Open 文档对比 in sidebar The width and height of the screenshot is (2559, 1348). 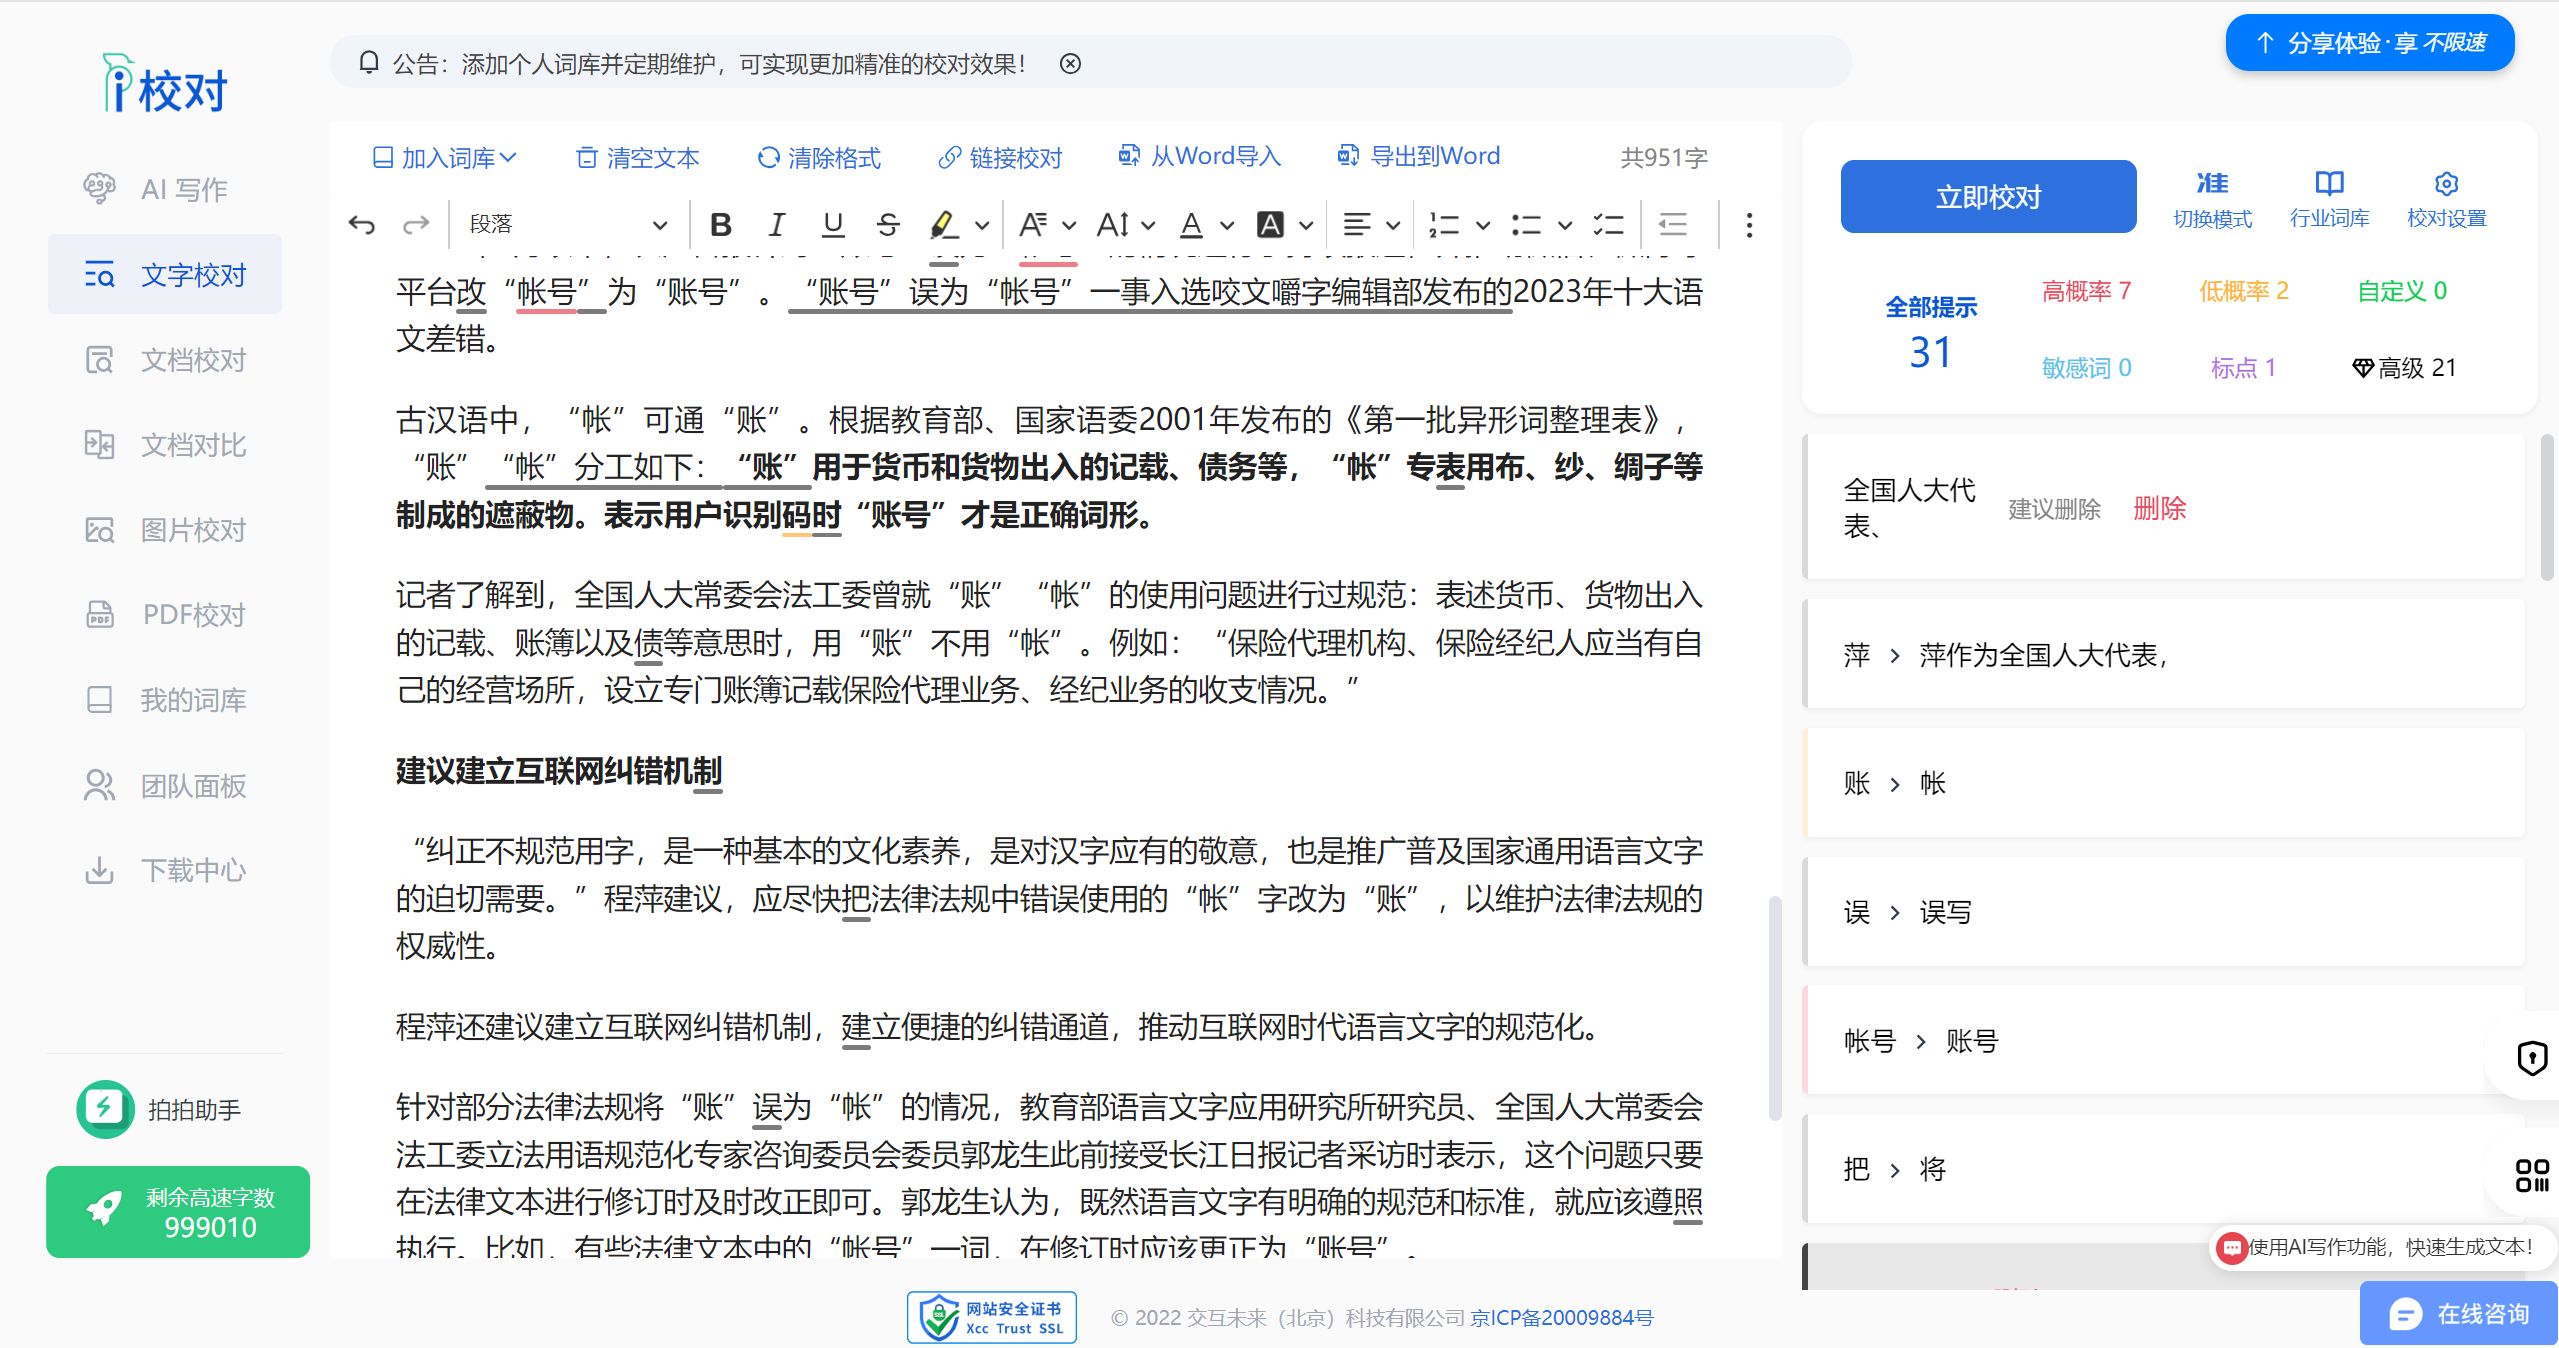[x=165, y=444]
